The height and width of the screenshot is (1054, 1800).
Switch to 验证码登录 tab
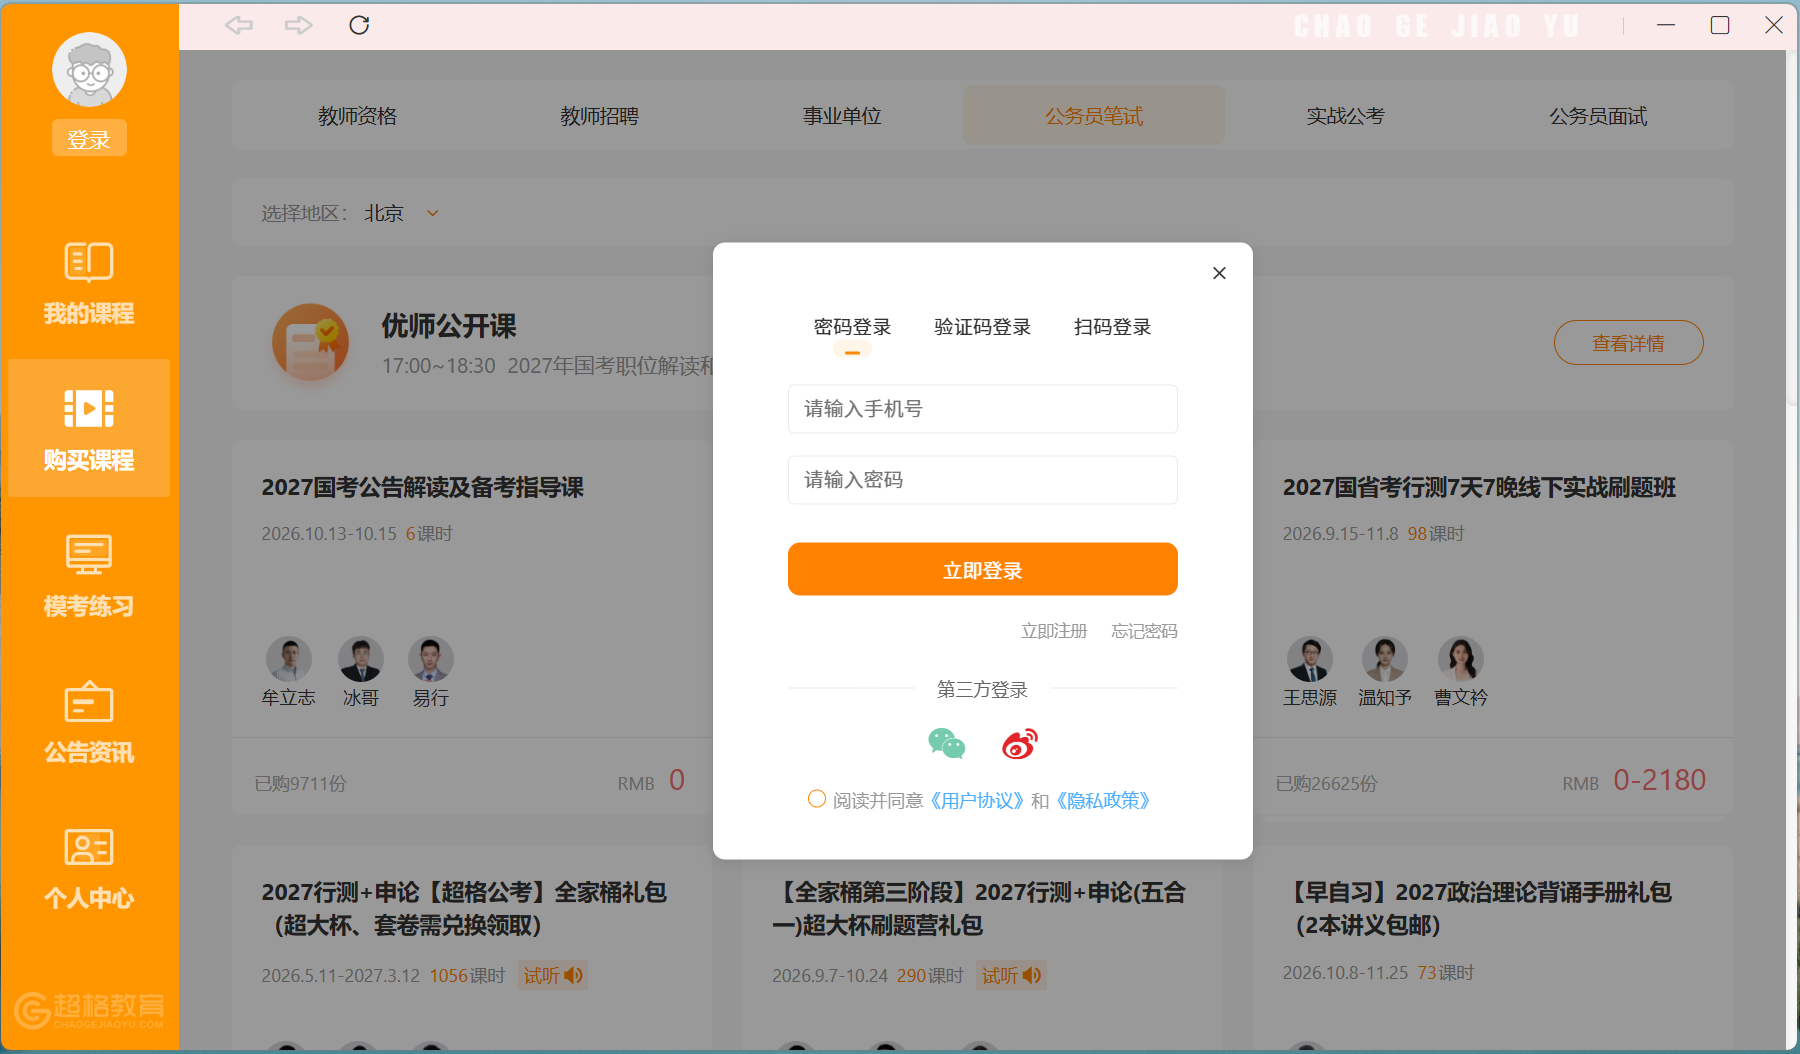tap(982, 327)
